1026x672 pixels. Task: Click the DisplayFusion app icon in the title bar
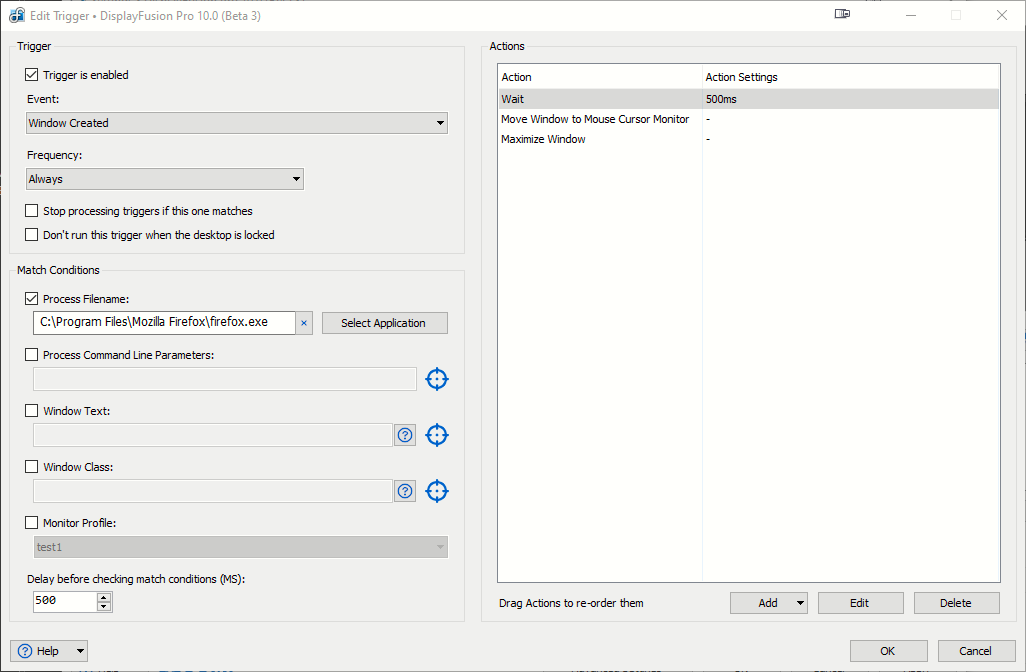coord(17,15)
